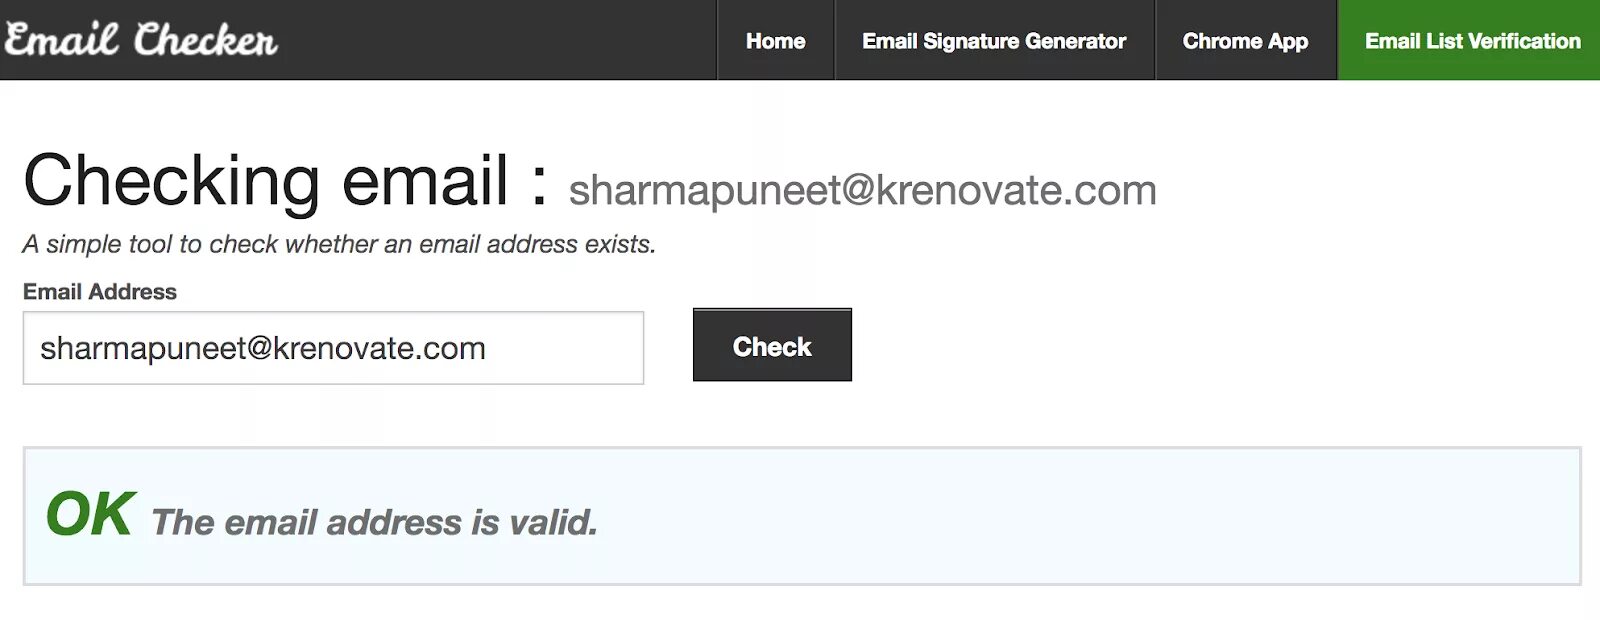Click the green OK status text
This screenshot has width=1600, height=620.
(x=90, y=515)
